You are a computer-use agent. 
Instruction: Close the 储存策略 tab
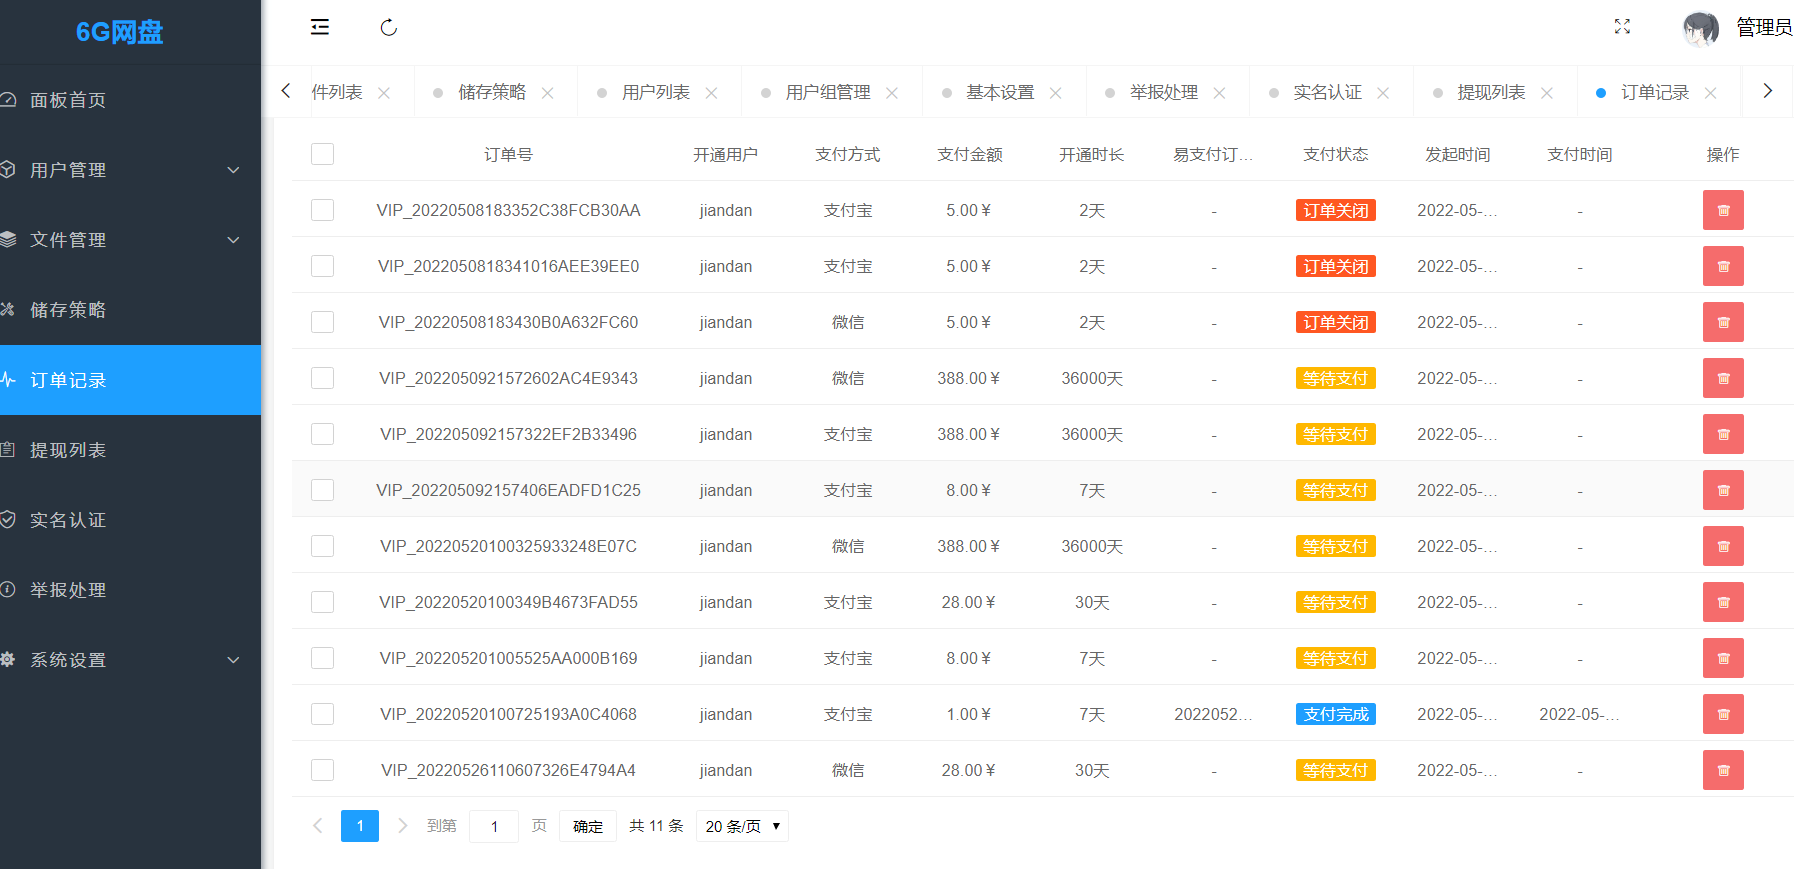click(548, 93)
